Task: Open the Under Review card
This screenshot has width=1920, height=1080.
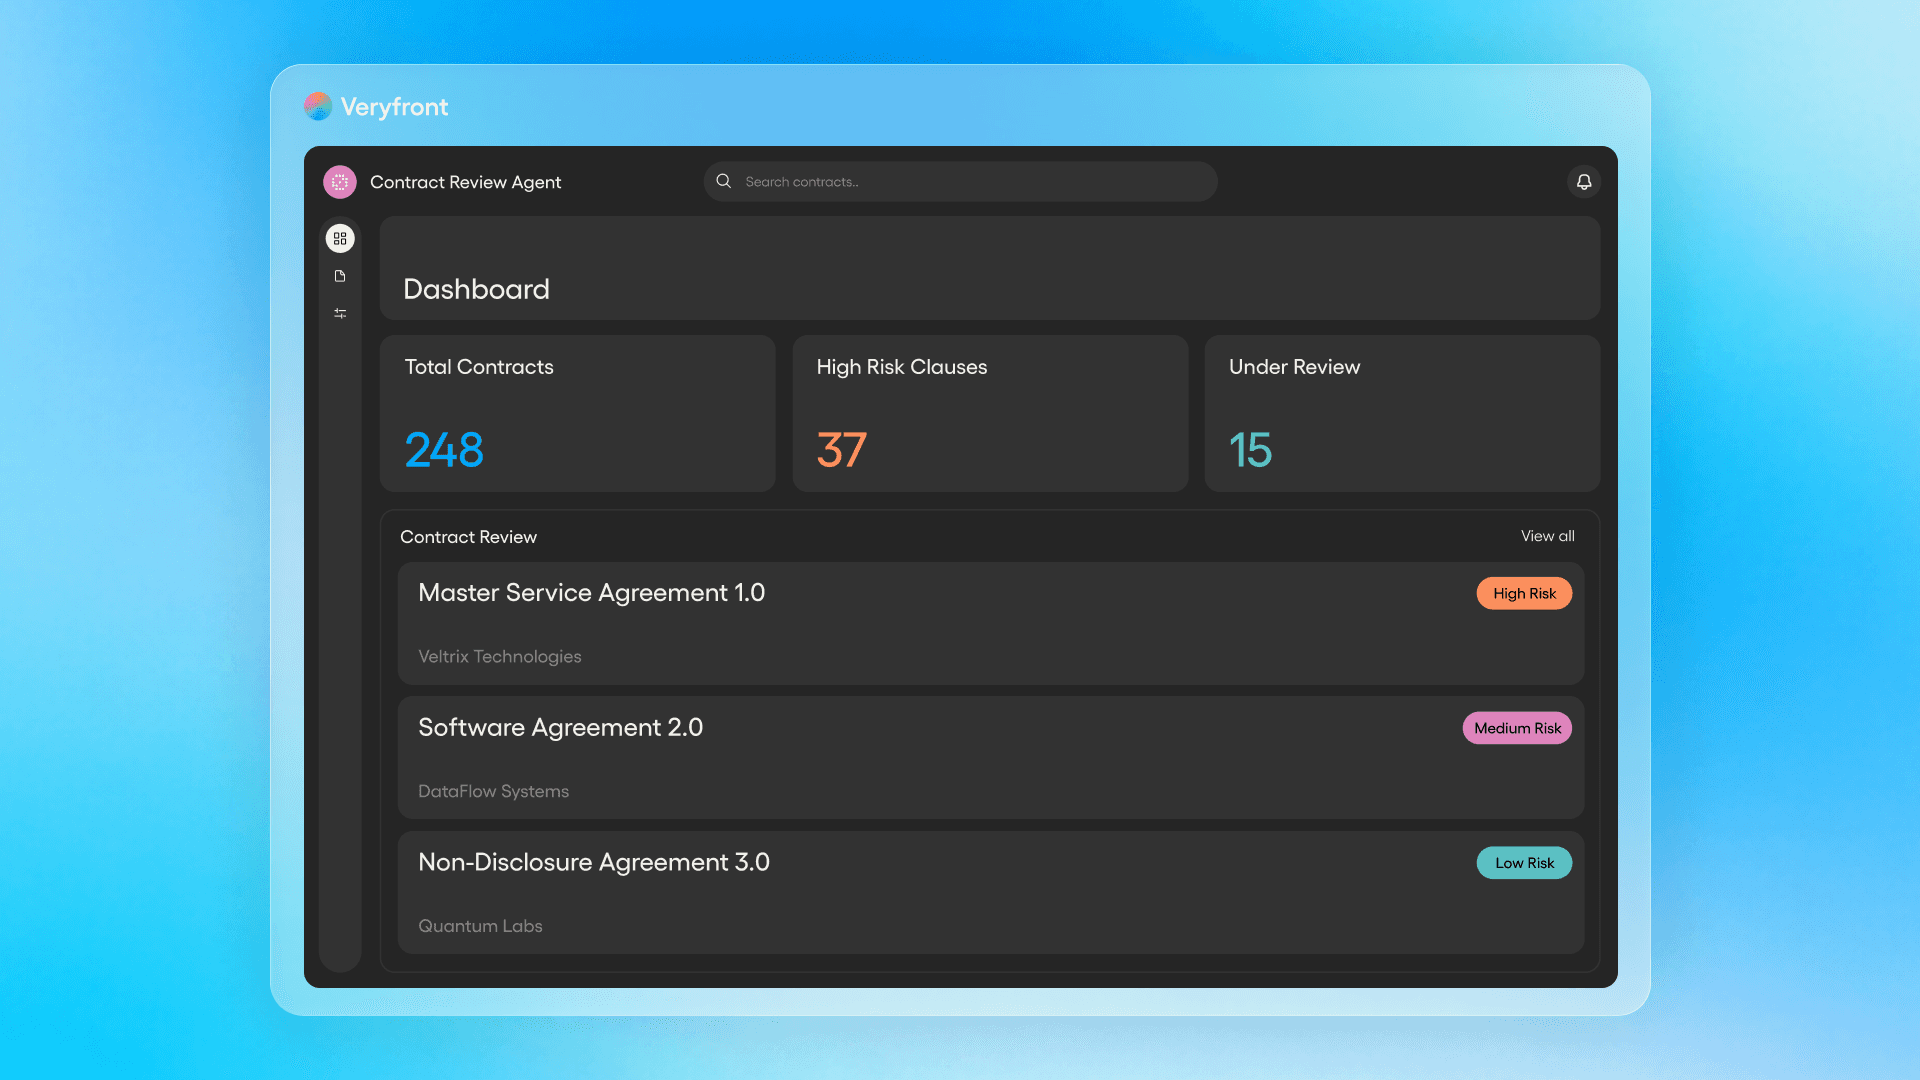Action: 1402,413
